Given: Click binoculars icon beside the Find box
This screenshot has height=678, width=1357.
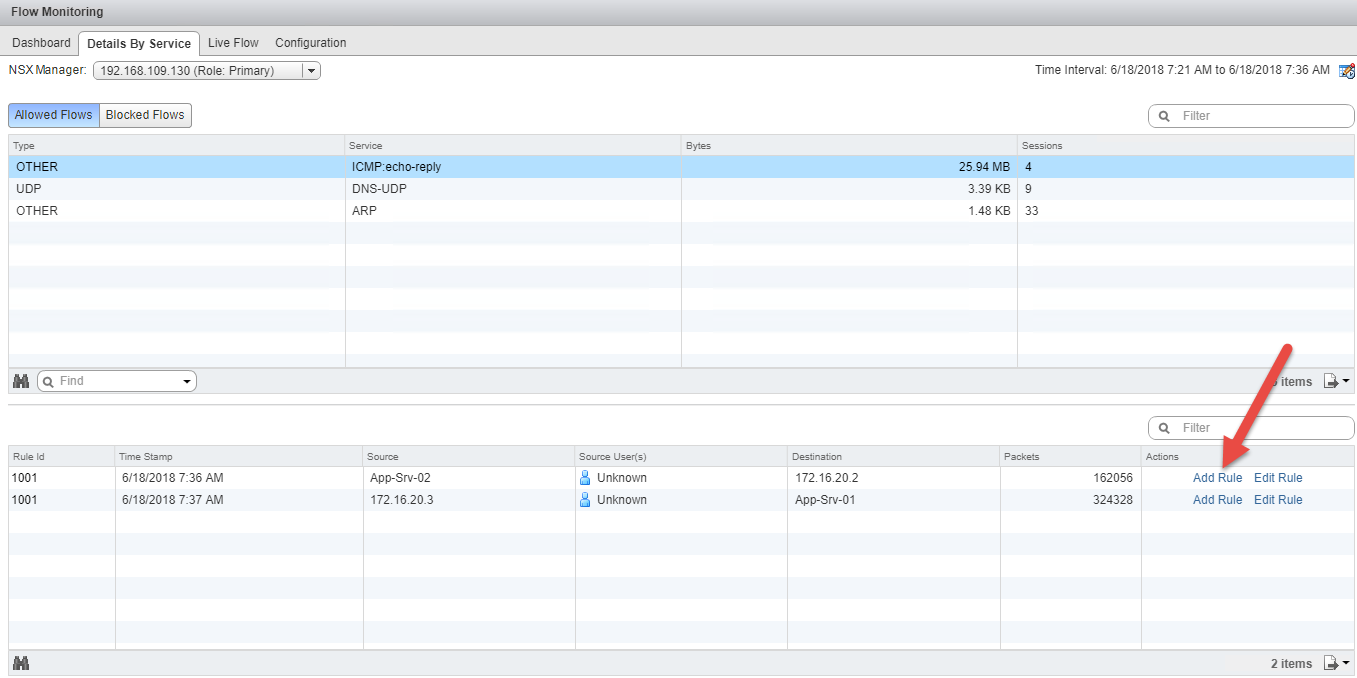Looking at the screenshot, I should click(21, 381).
